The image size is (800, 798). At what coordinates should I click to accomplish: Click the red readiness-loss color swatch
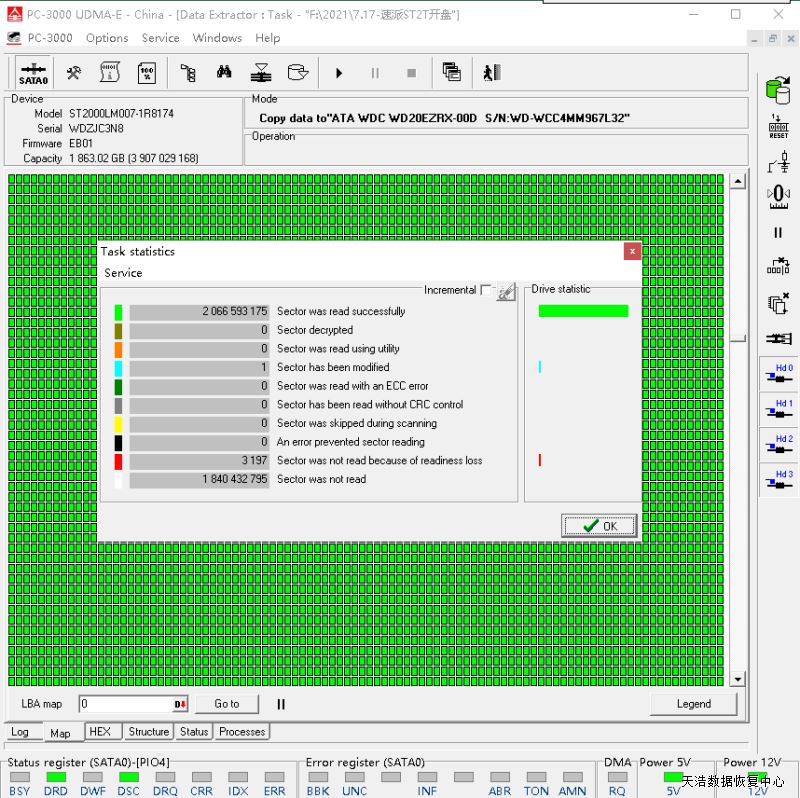pyautogui.click(x=118, y=461)
